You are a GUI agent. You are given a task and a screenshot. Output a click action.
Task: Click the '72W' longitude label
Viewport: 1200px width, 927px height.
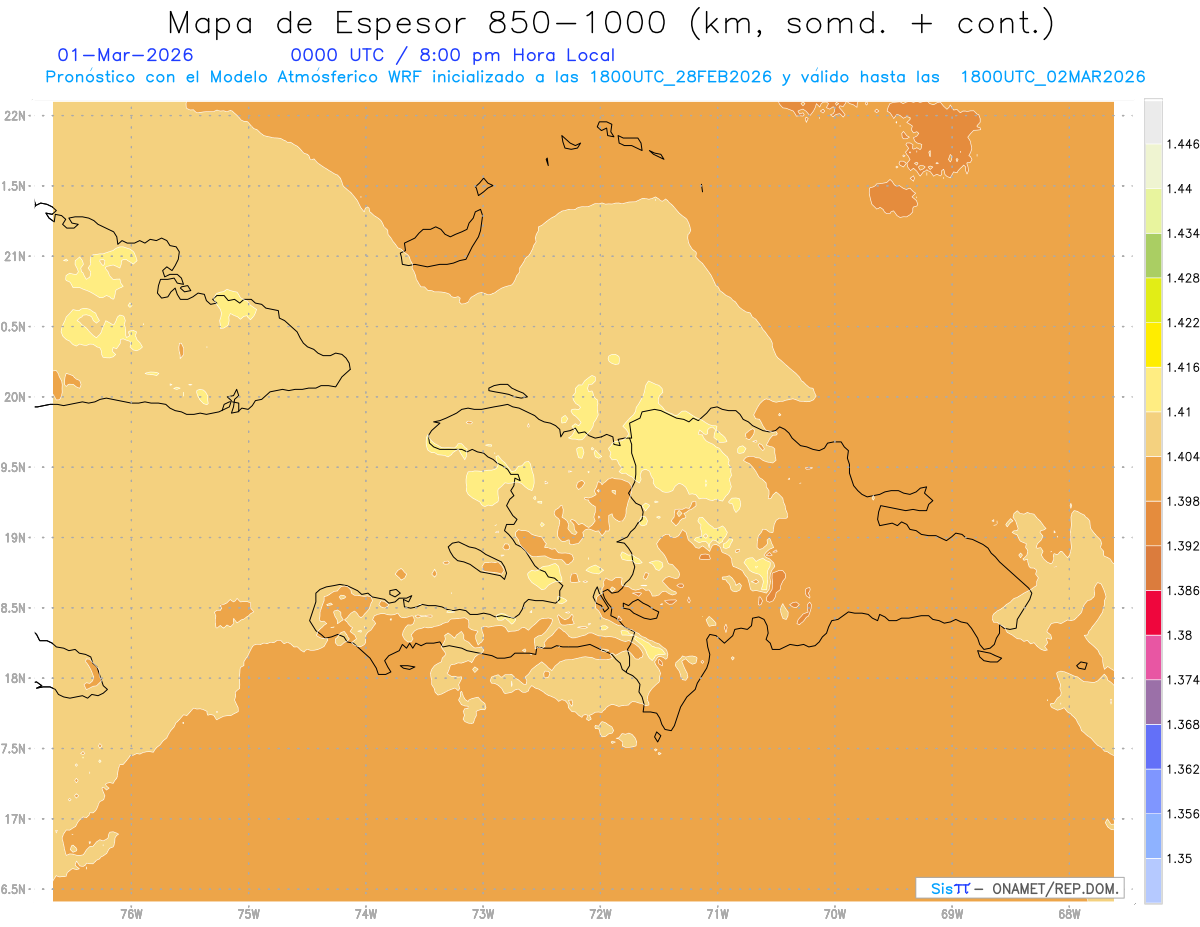(x=600, y=914)
